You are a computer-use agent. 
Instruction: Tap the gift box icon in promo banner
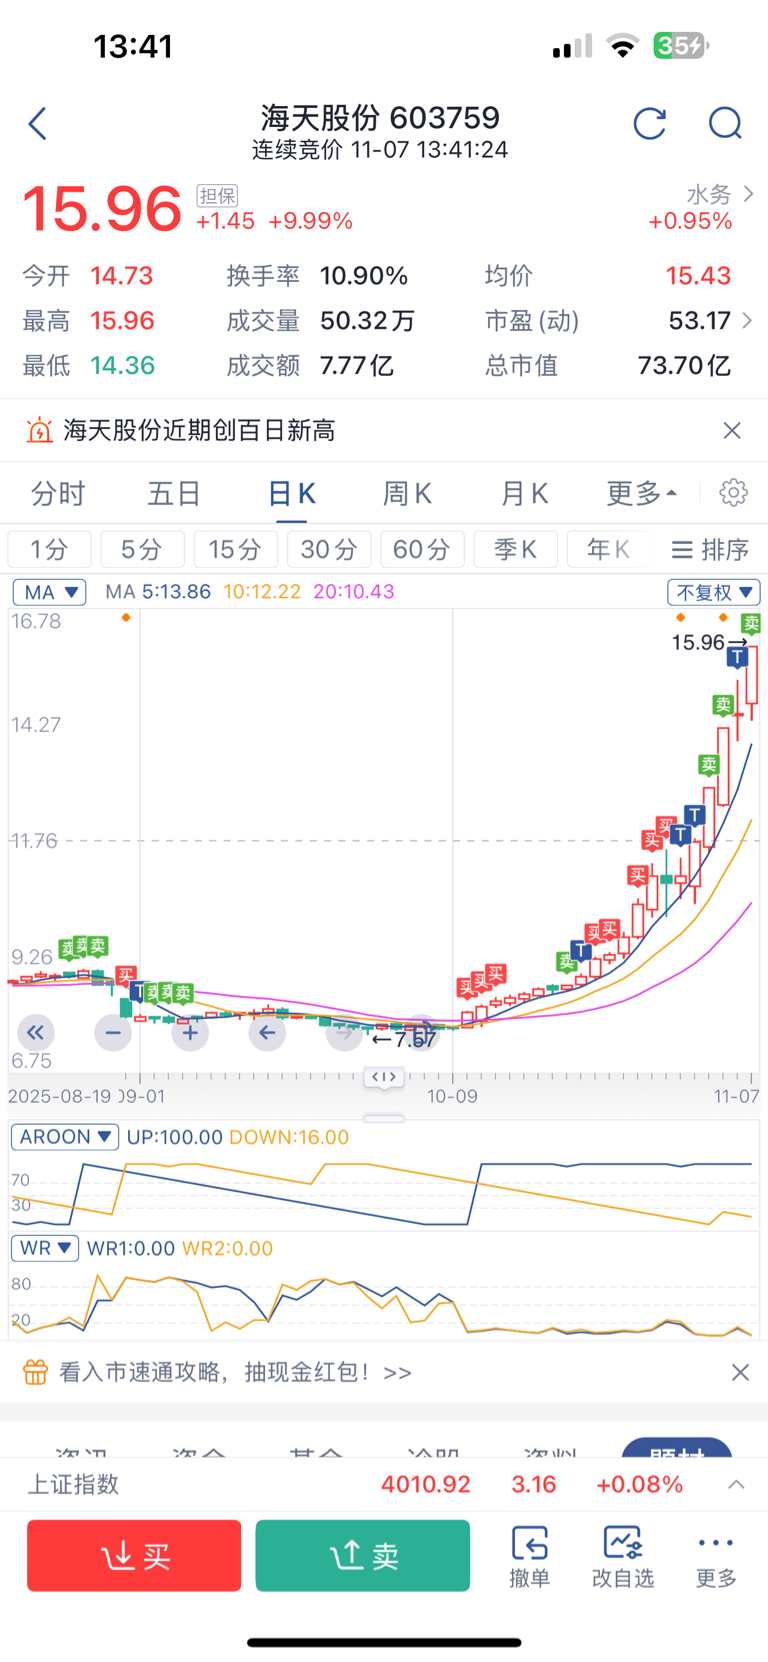pos(35,1372)
